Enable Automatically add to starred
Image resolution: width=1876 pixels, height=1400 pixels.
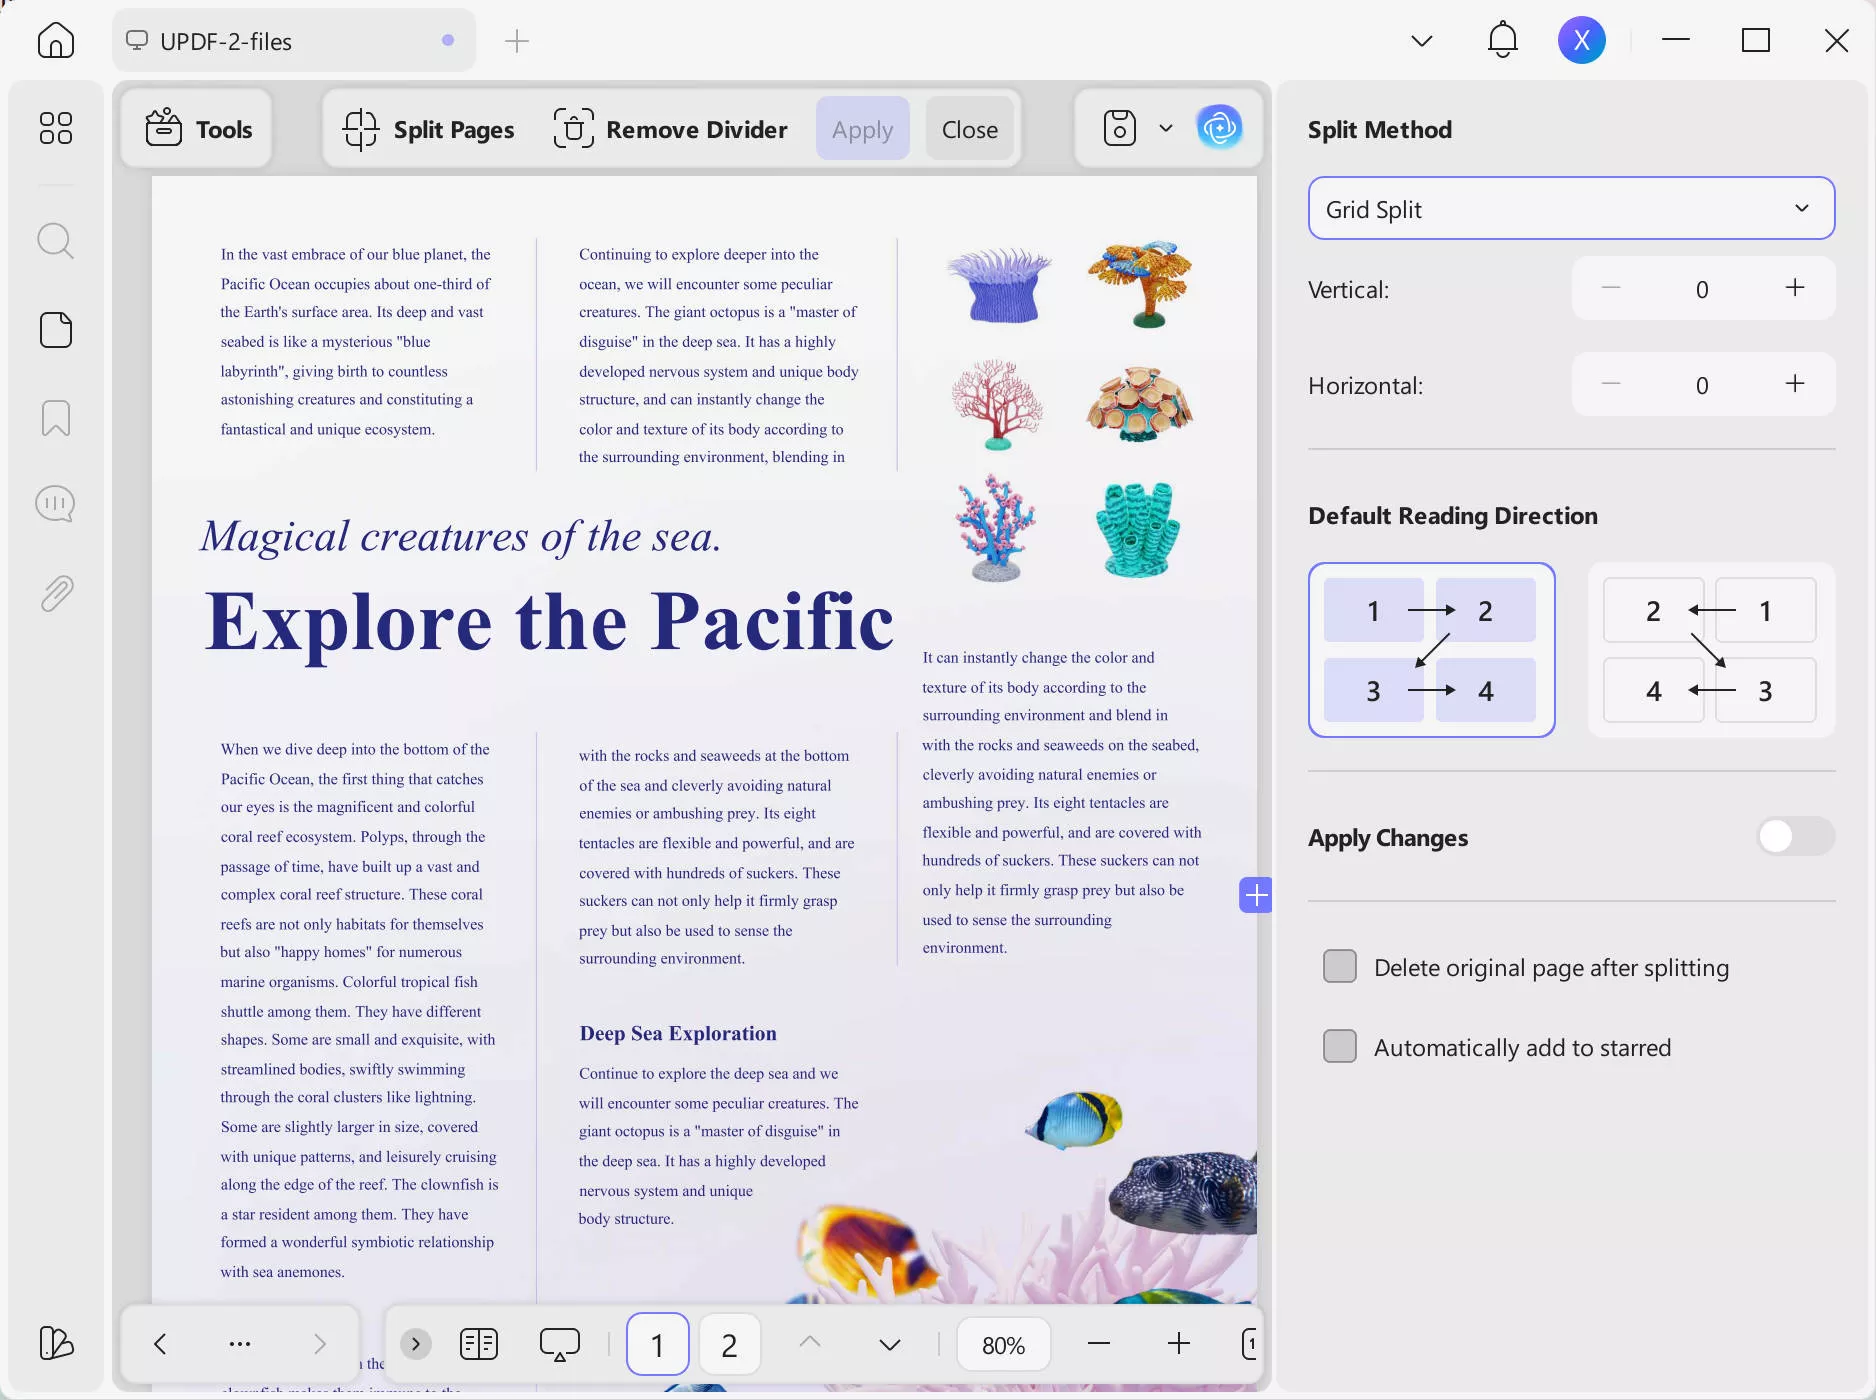(1340, 1047)
